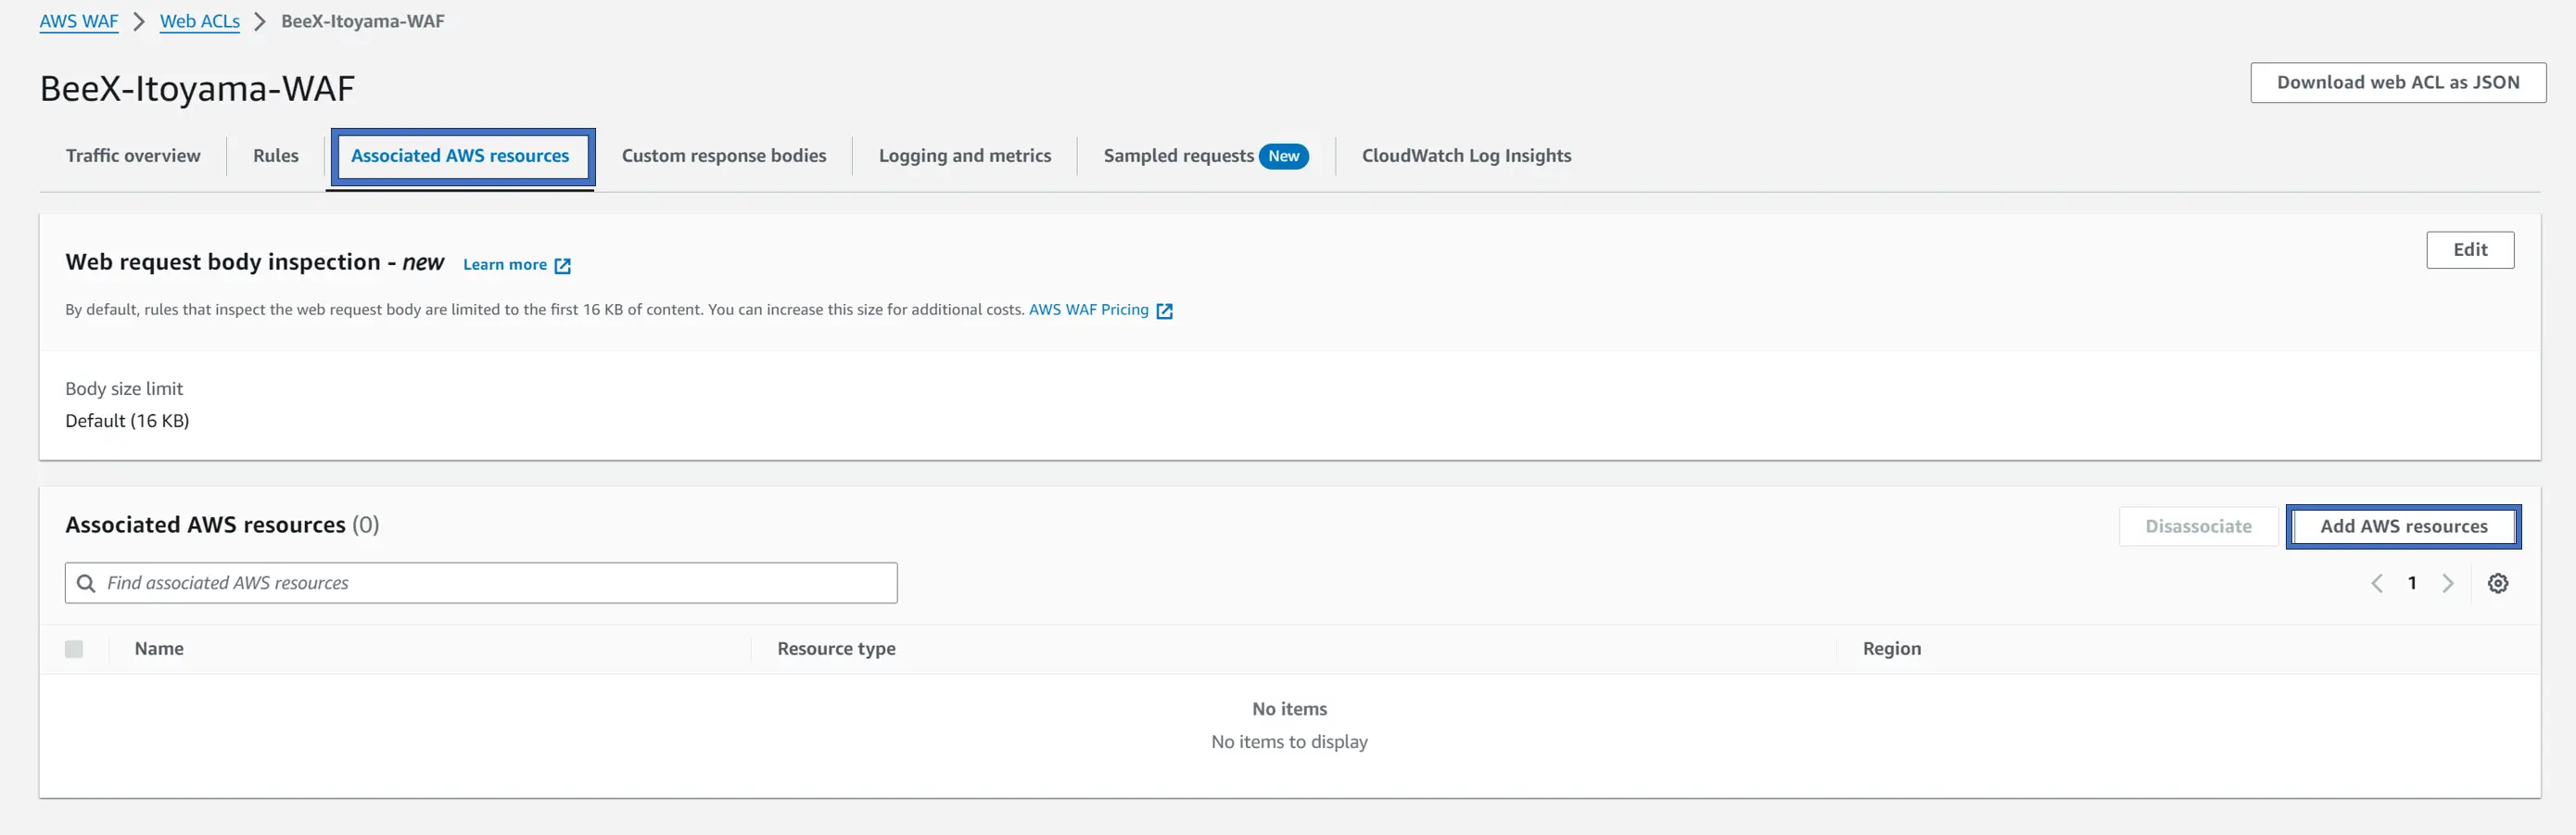Click page number 1 in pagination

pos(2412,583)
